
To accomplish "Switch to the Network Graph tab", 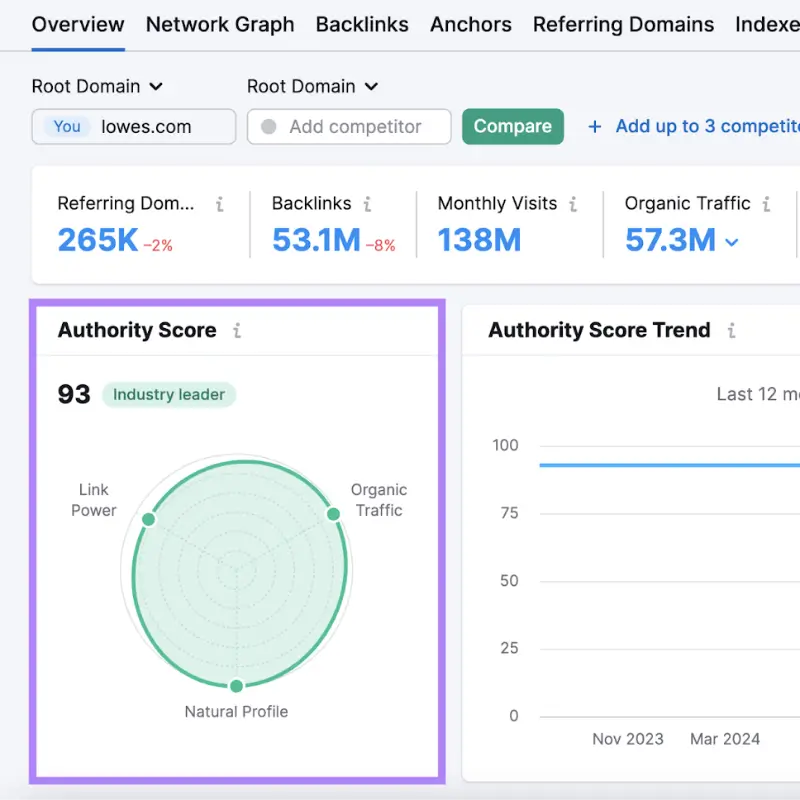I will point(219,24).
